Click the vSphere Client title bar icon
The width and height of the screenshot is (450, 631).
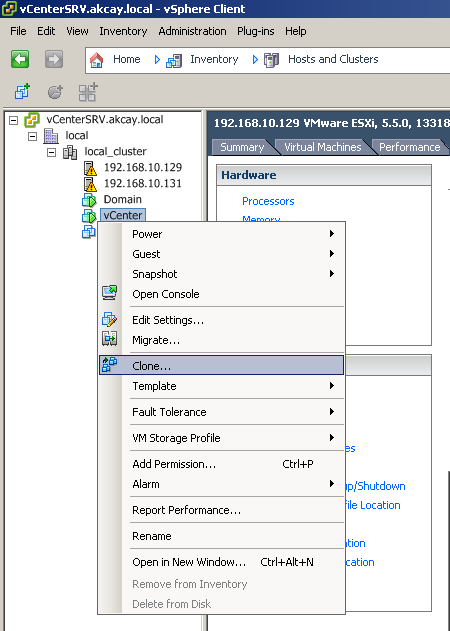point(9,8)
